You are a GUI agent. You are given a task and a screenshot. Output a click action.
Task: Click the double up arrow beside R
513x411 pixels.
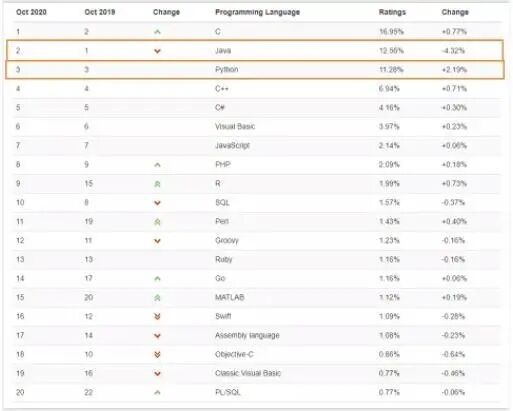tap(157, 184)
